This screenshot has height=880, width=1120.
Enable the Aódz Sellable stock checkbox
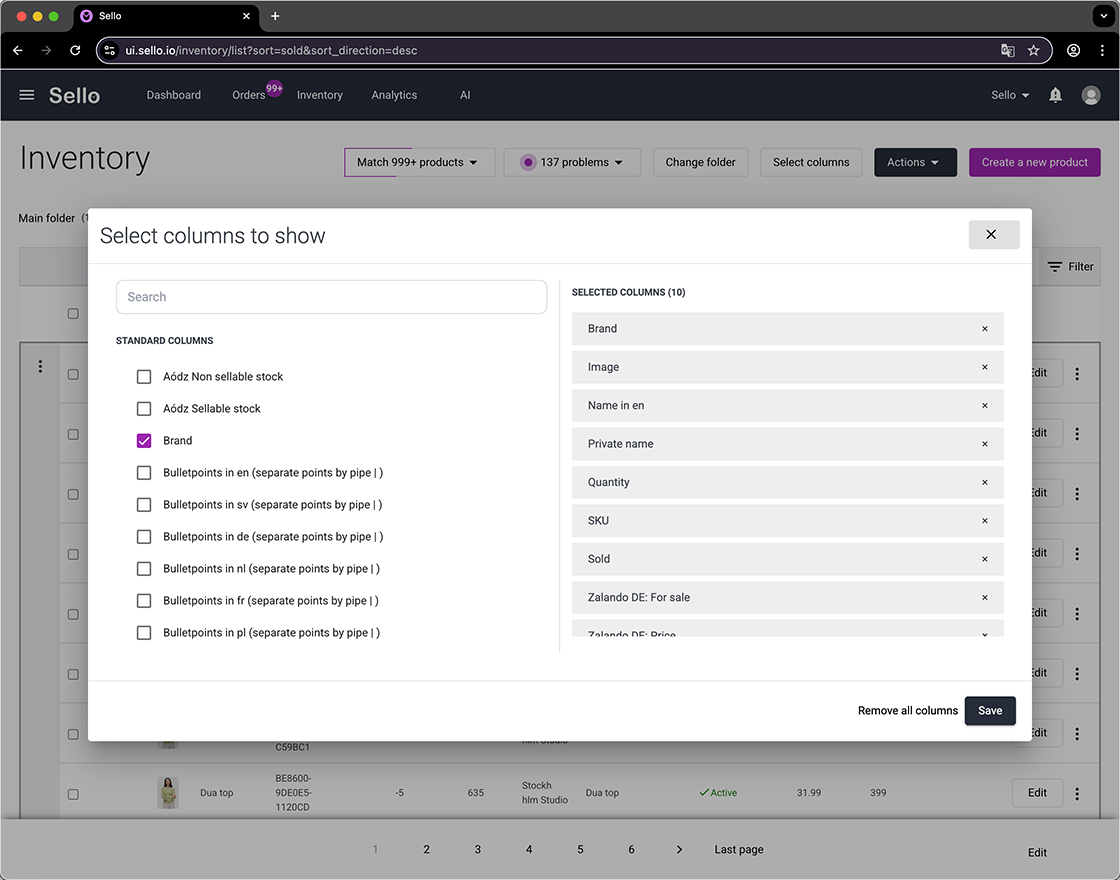(x=144, y=408)
